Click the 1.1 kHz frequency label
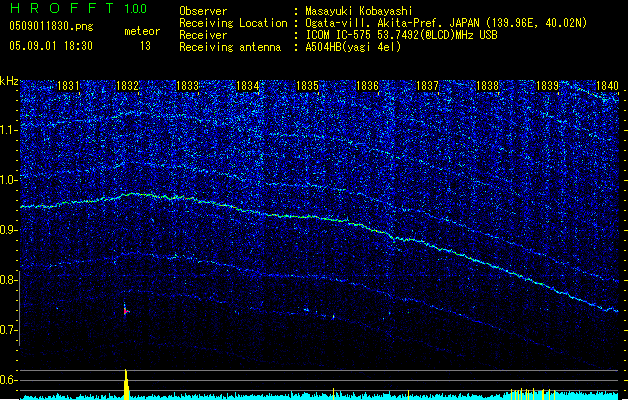The width and height of the screenshot is (629, 400). tap(9, 130)
